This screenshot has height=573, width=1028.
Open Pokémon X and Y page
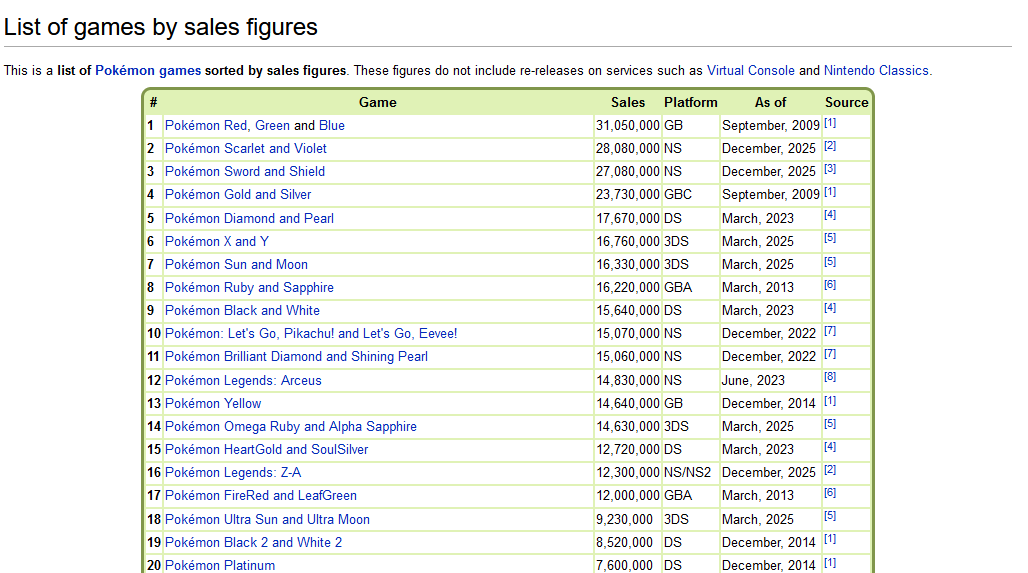click(x=217, y=241)
